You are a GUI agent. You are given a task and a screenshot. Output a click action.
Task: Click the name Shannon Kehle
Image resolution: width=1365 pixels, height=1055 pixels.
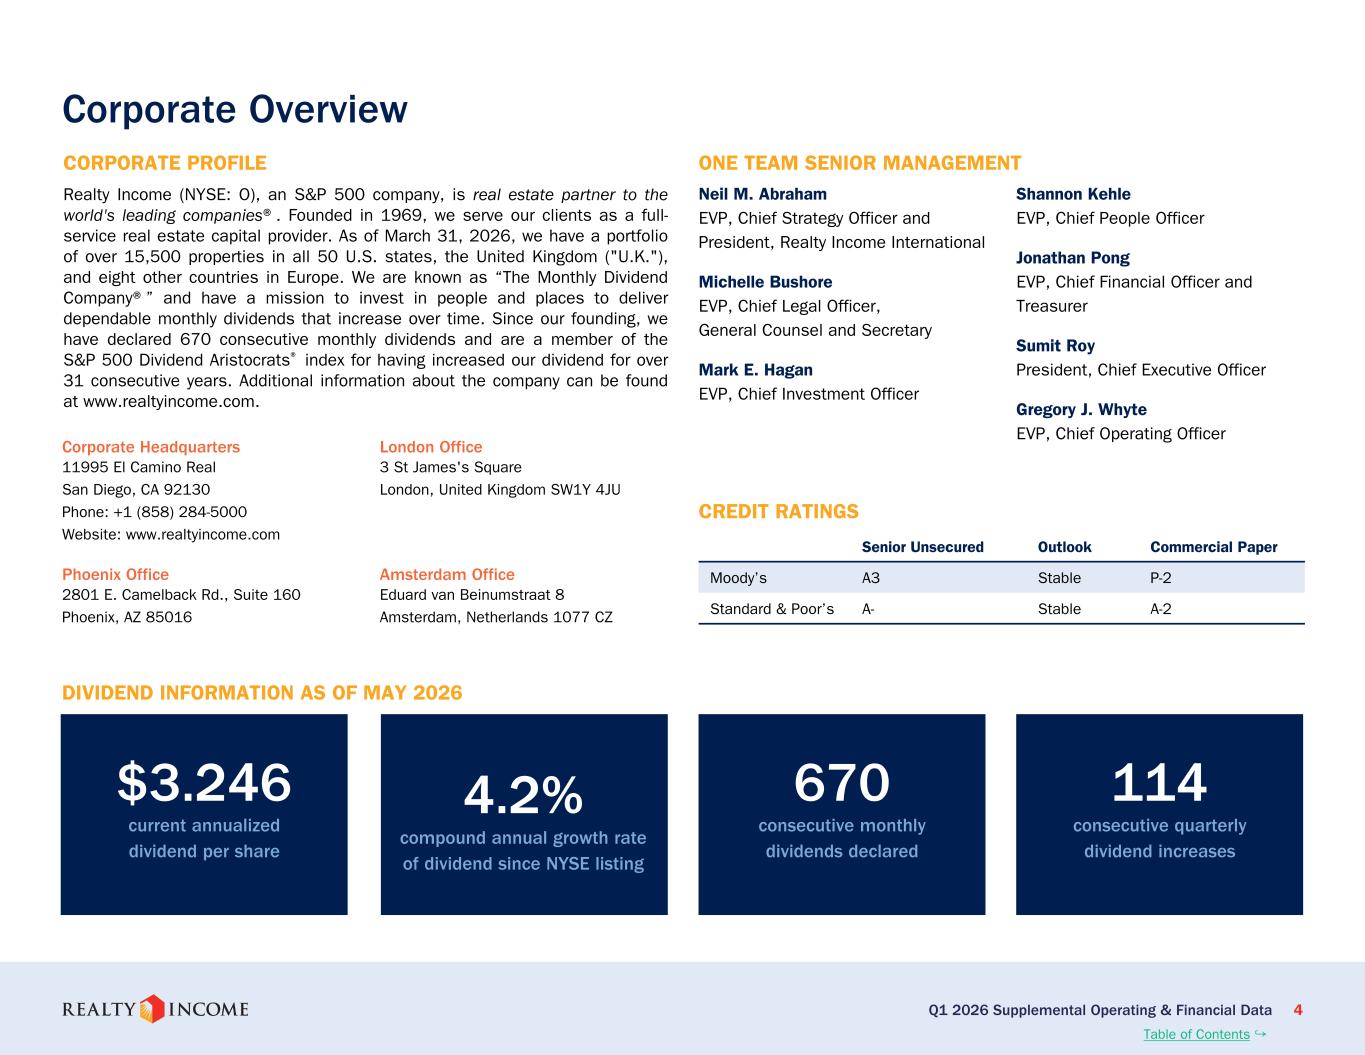click(x=1073, y=194)
